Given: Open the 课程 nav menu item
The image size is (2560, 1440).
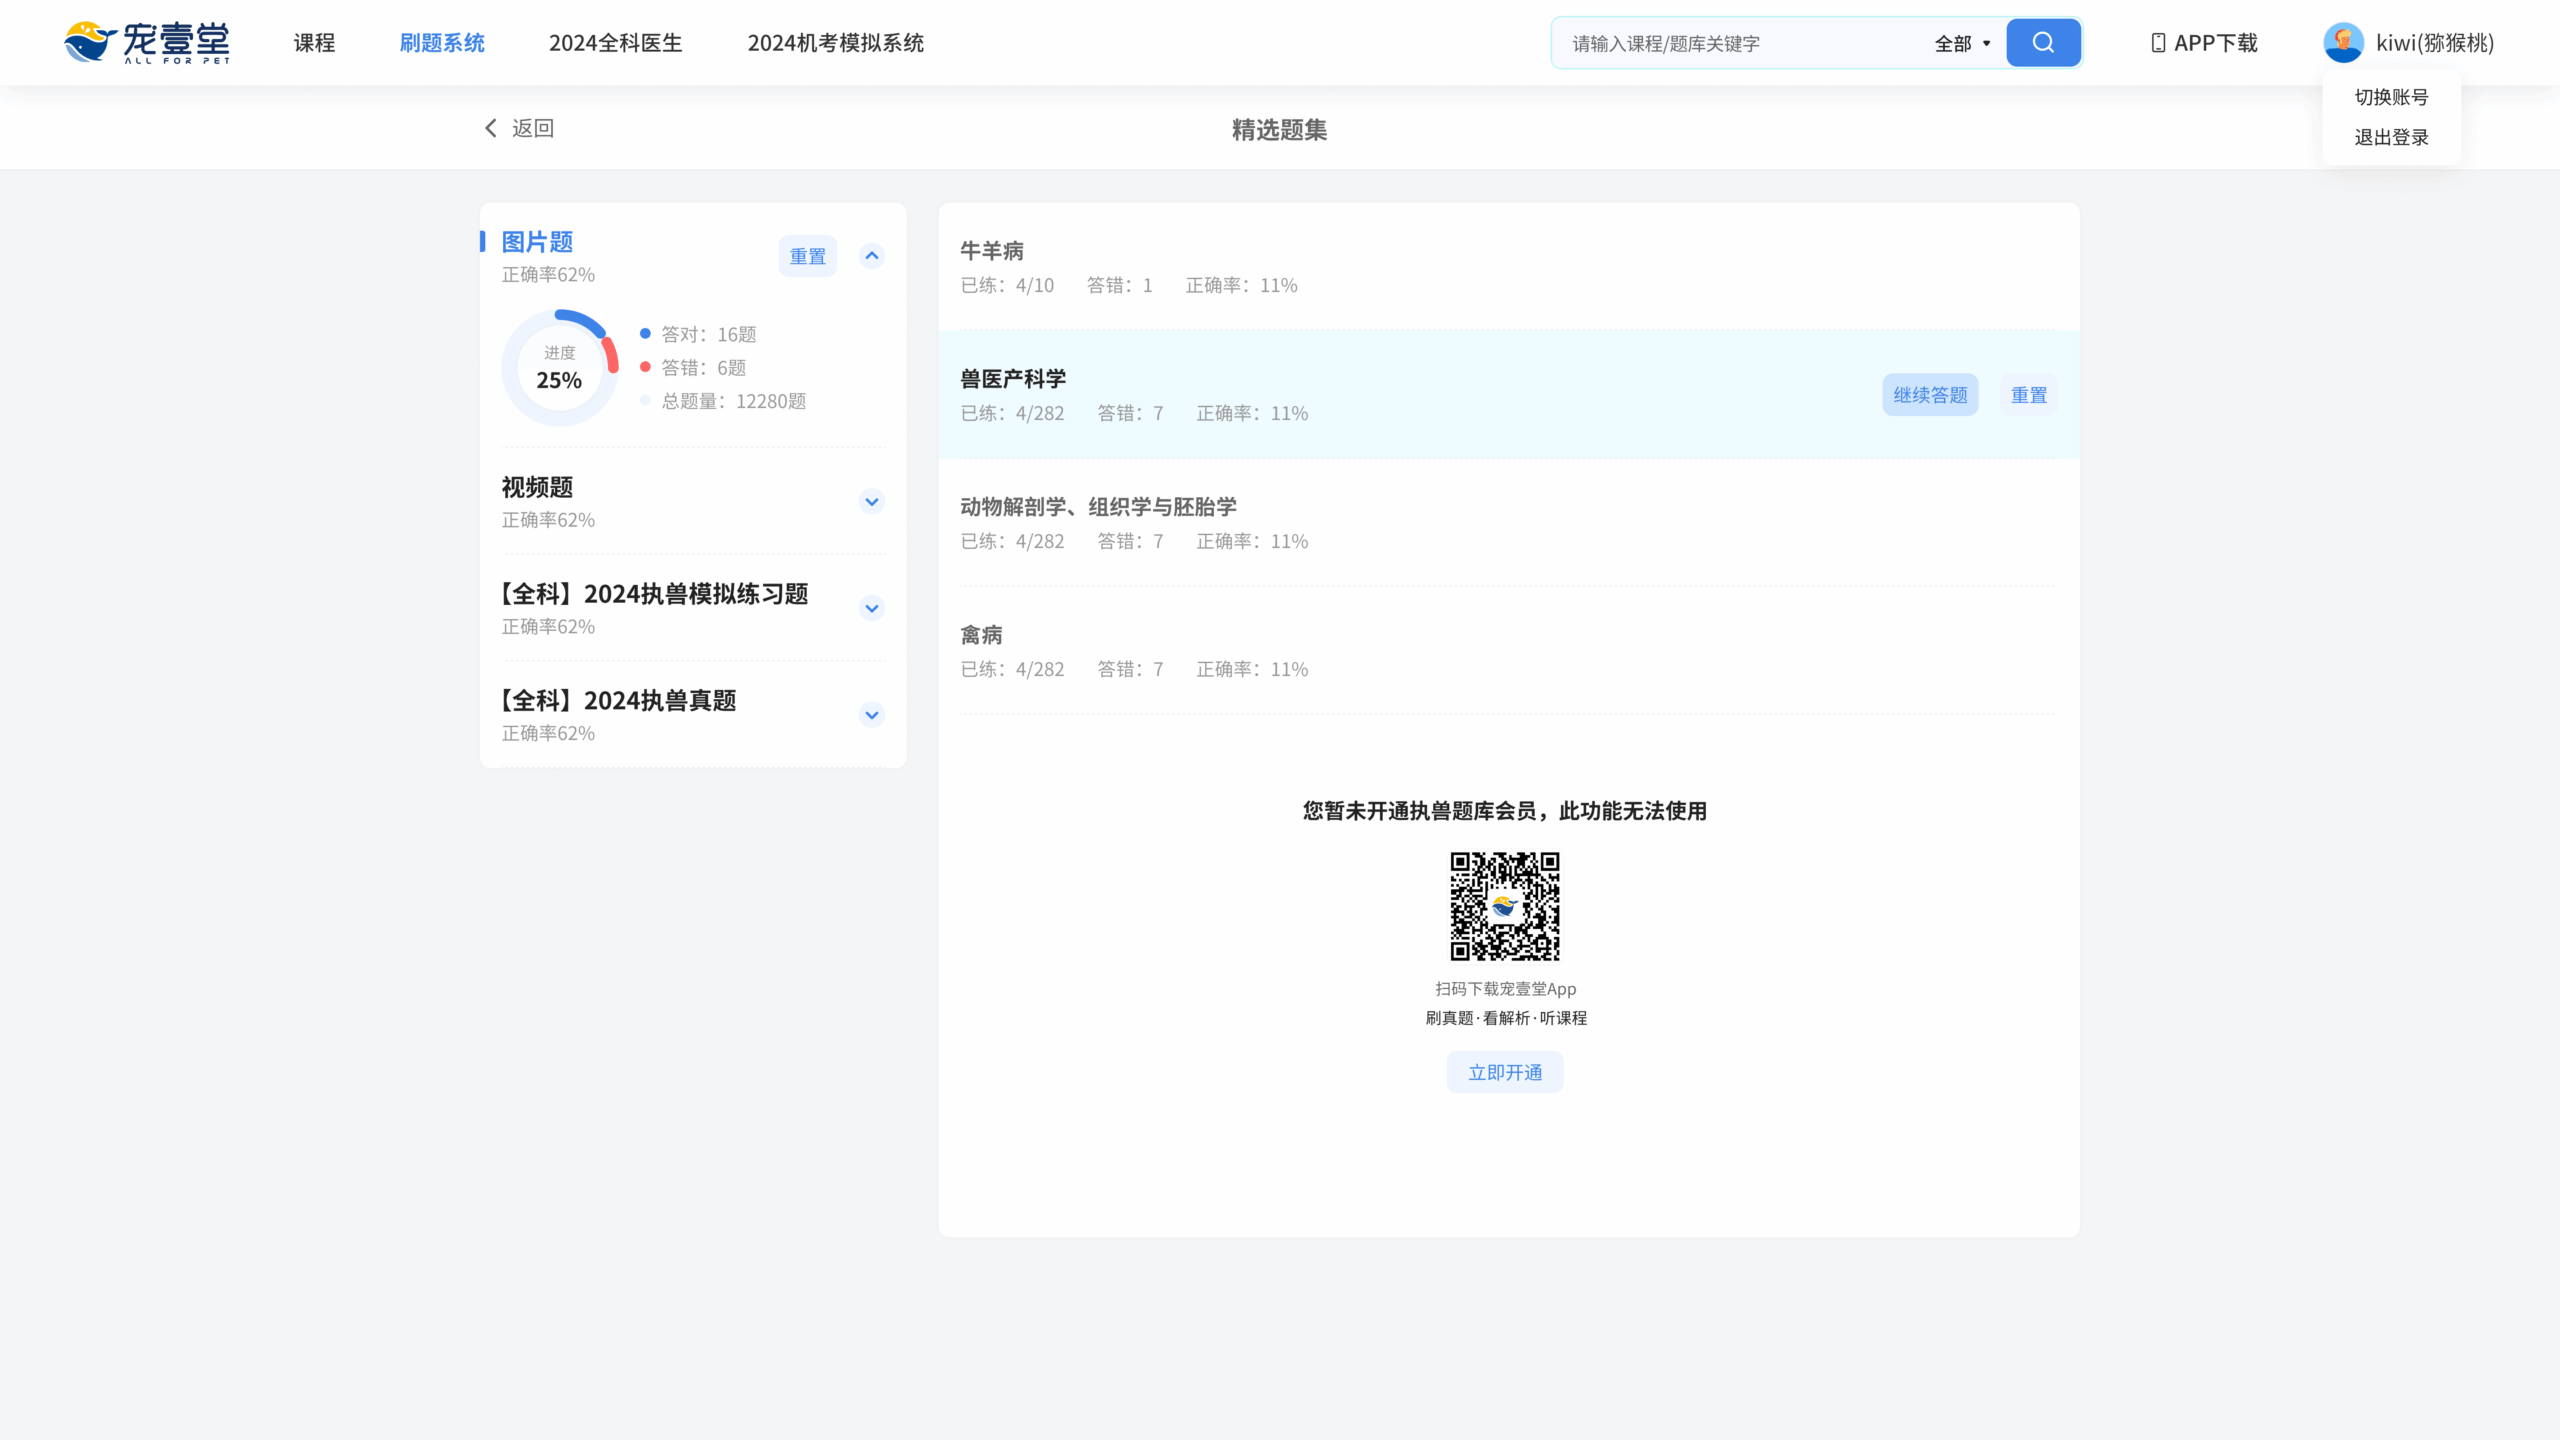Looking at the screenshot, I should 314,43.
